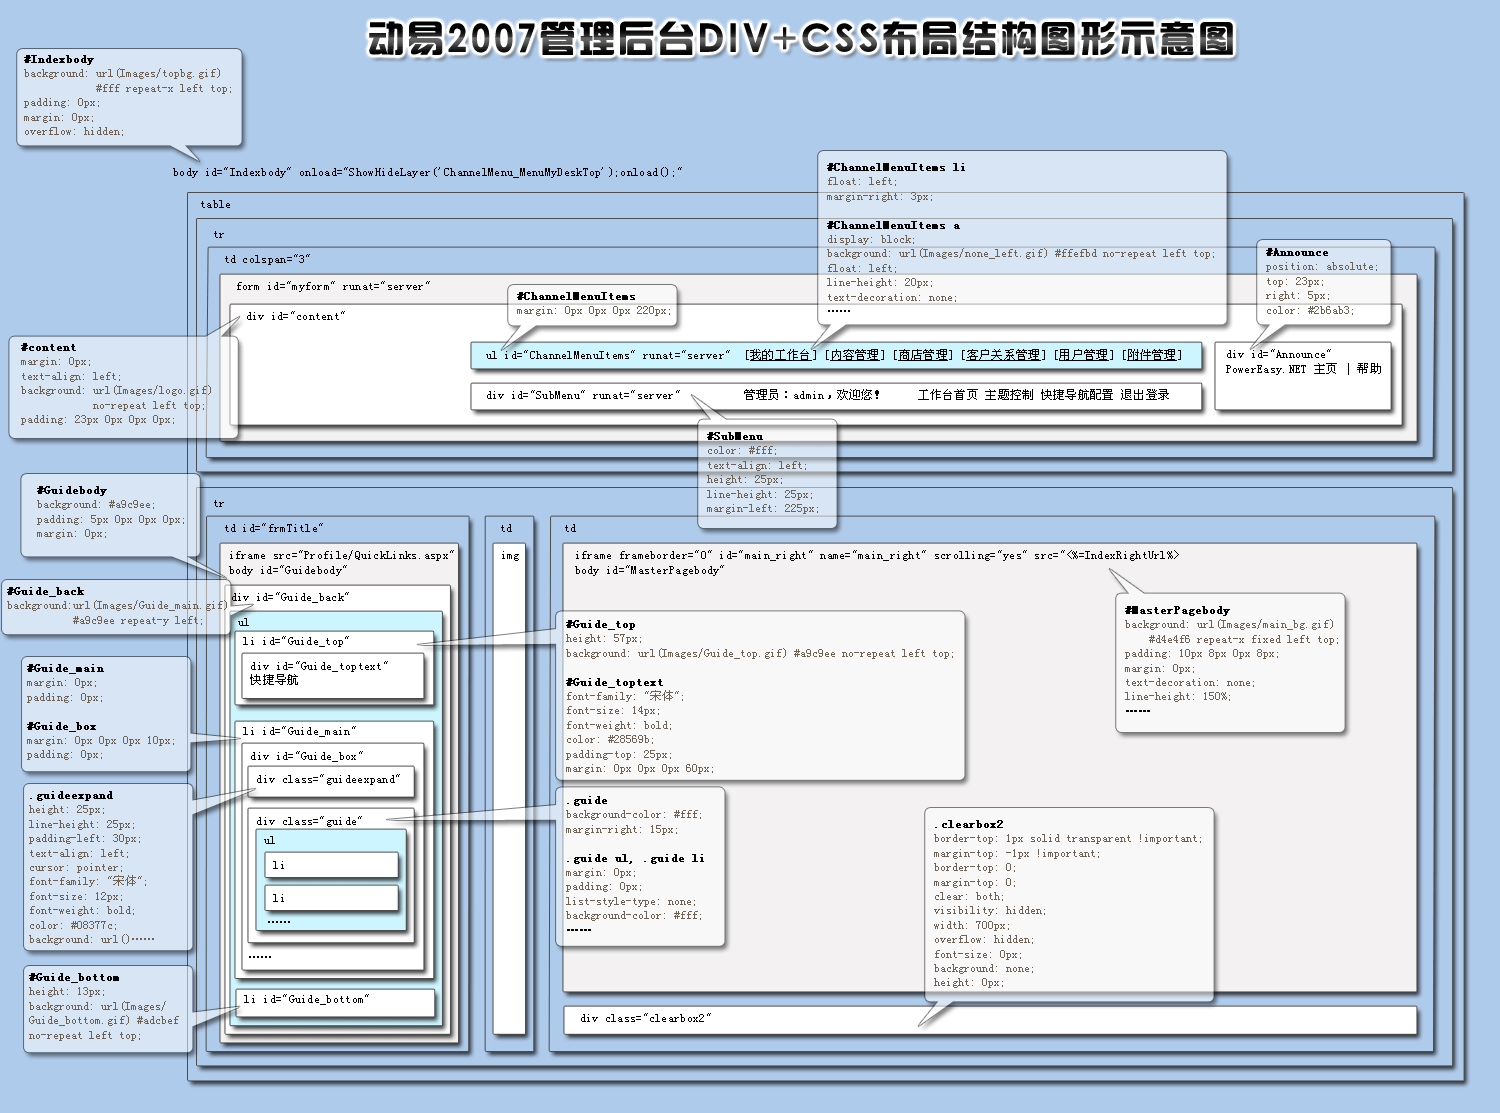The width and height of the screenshot is (1500, 1113).
Task: Click 帮助 in the Announce box
Action: [x=1369, y=369]
